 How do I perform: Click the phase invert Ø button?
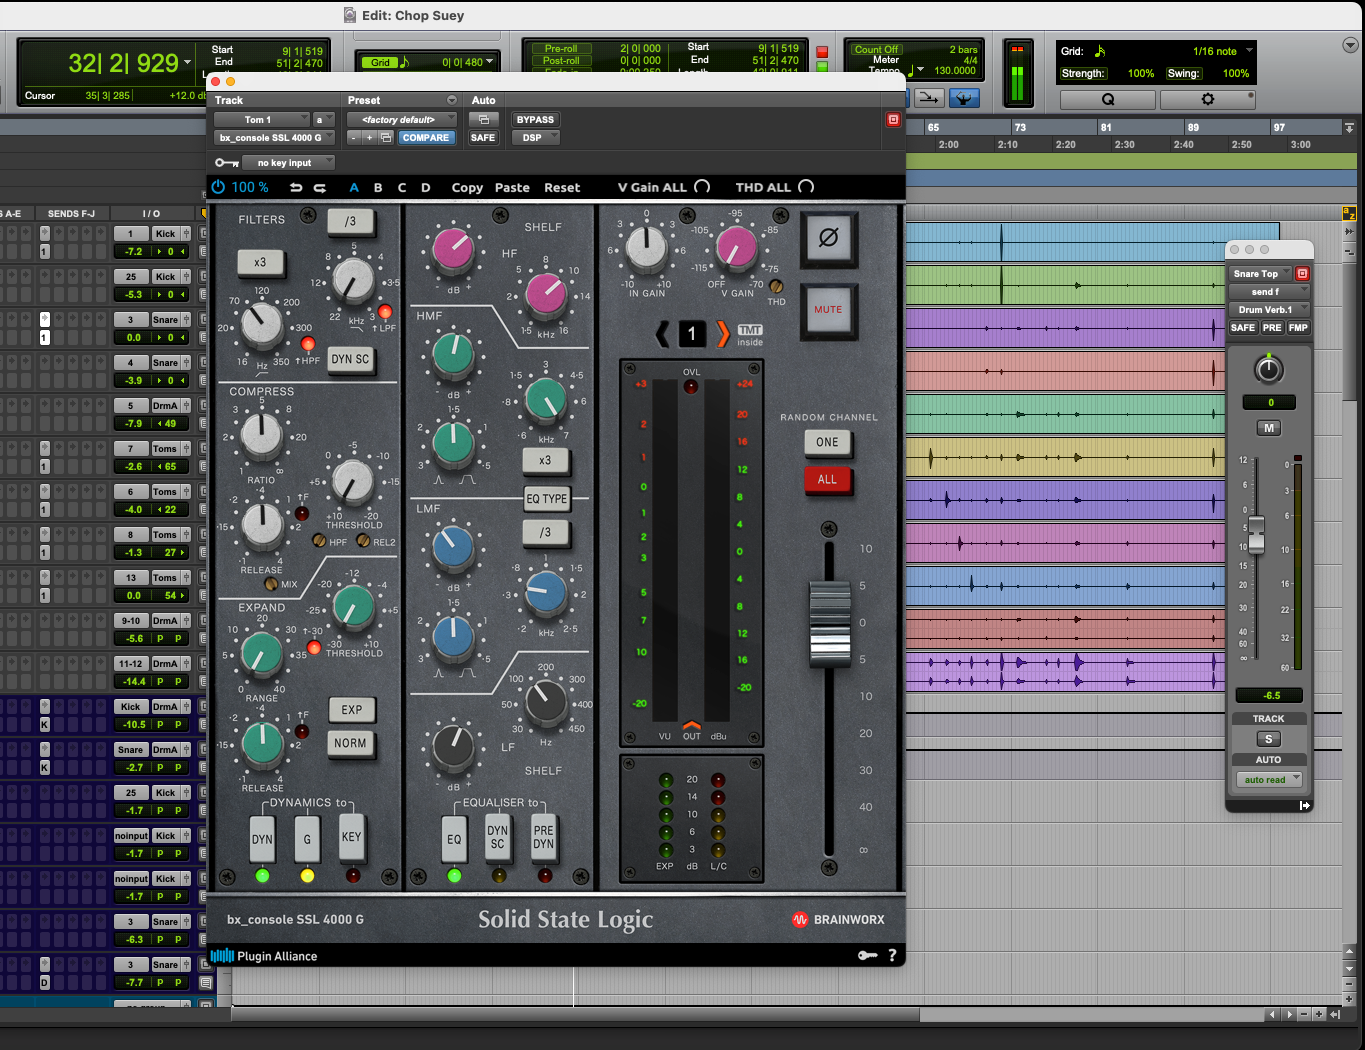[828, 239]
